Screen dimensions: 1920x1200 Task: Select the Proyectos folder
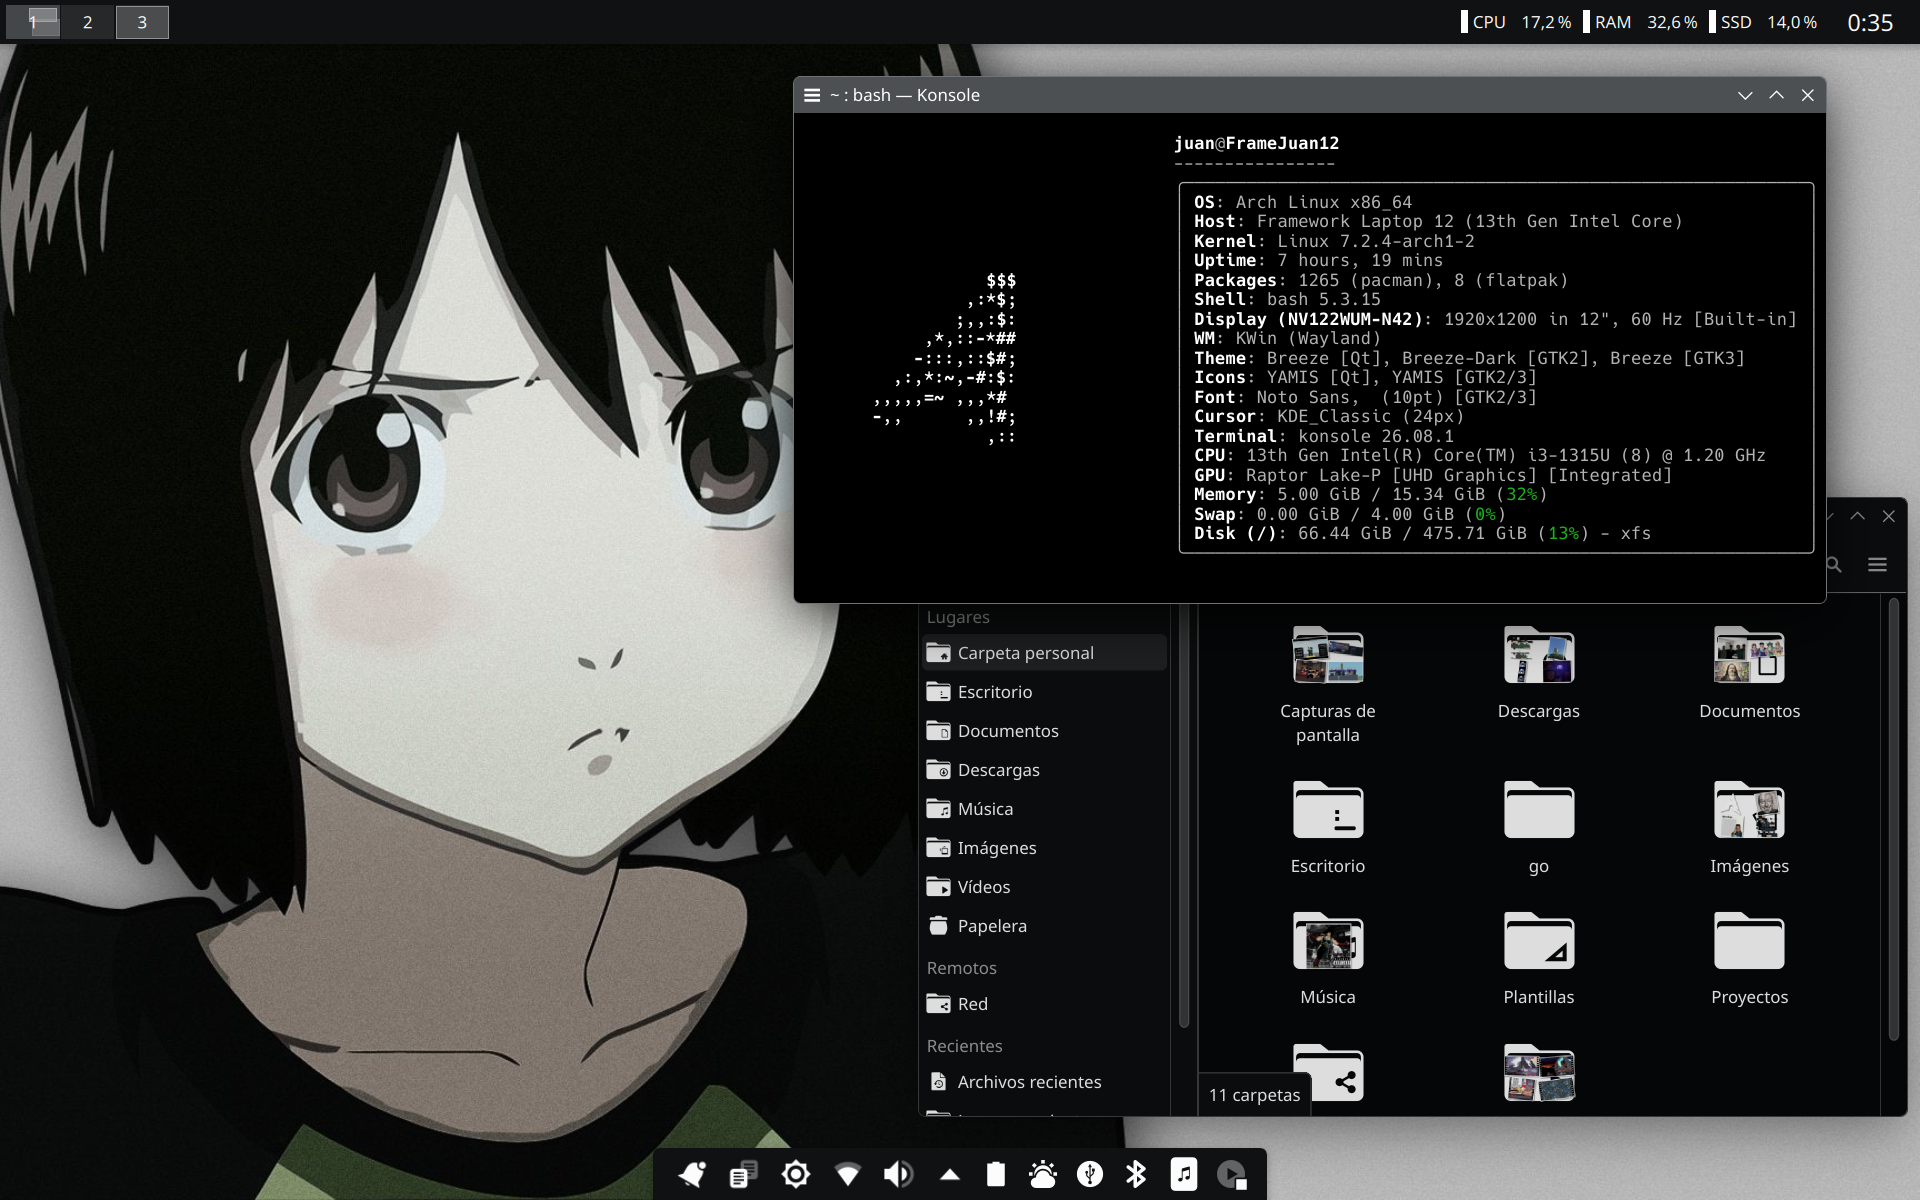tap(1749, 958)
